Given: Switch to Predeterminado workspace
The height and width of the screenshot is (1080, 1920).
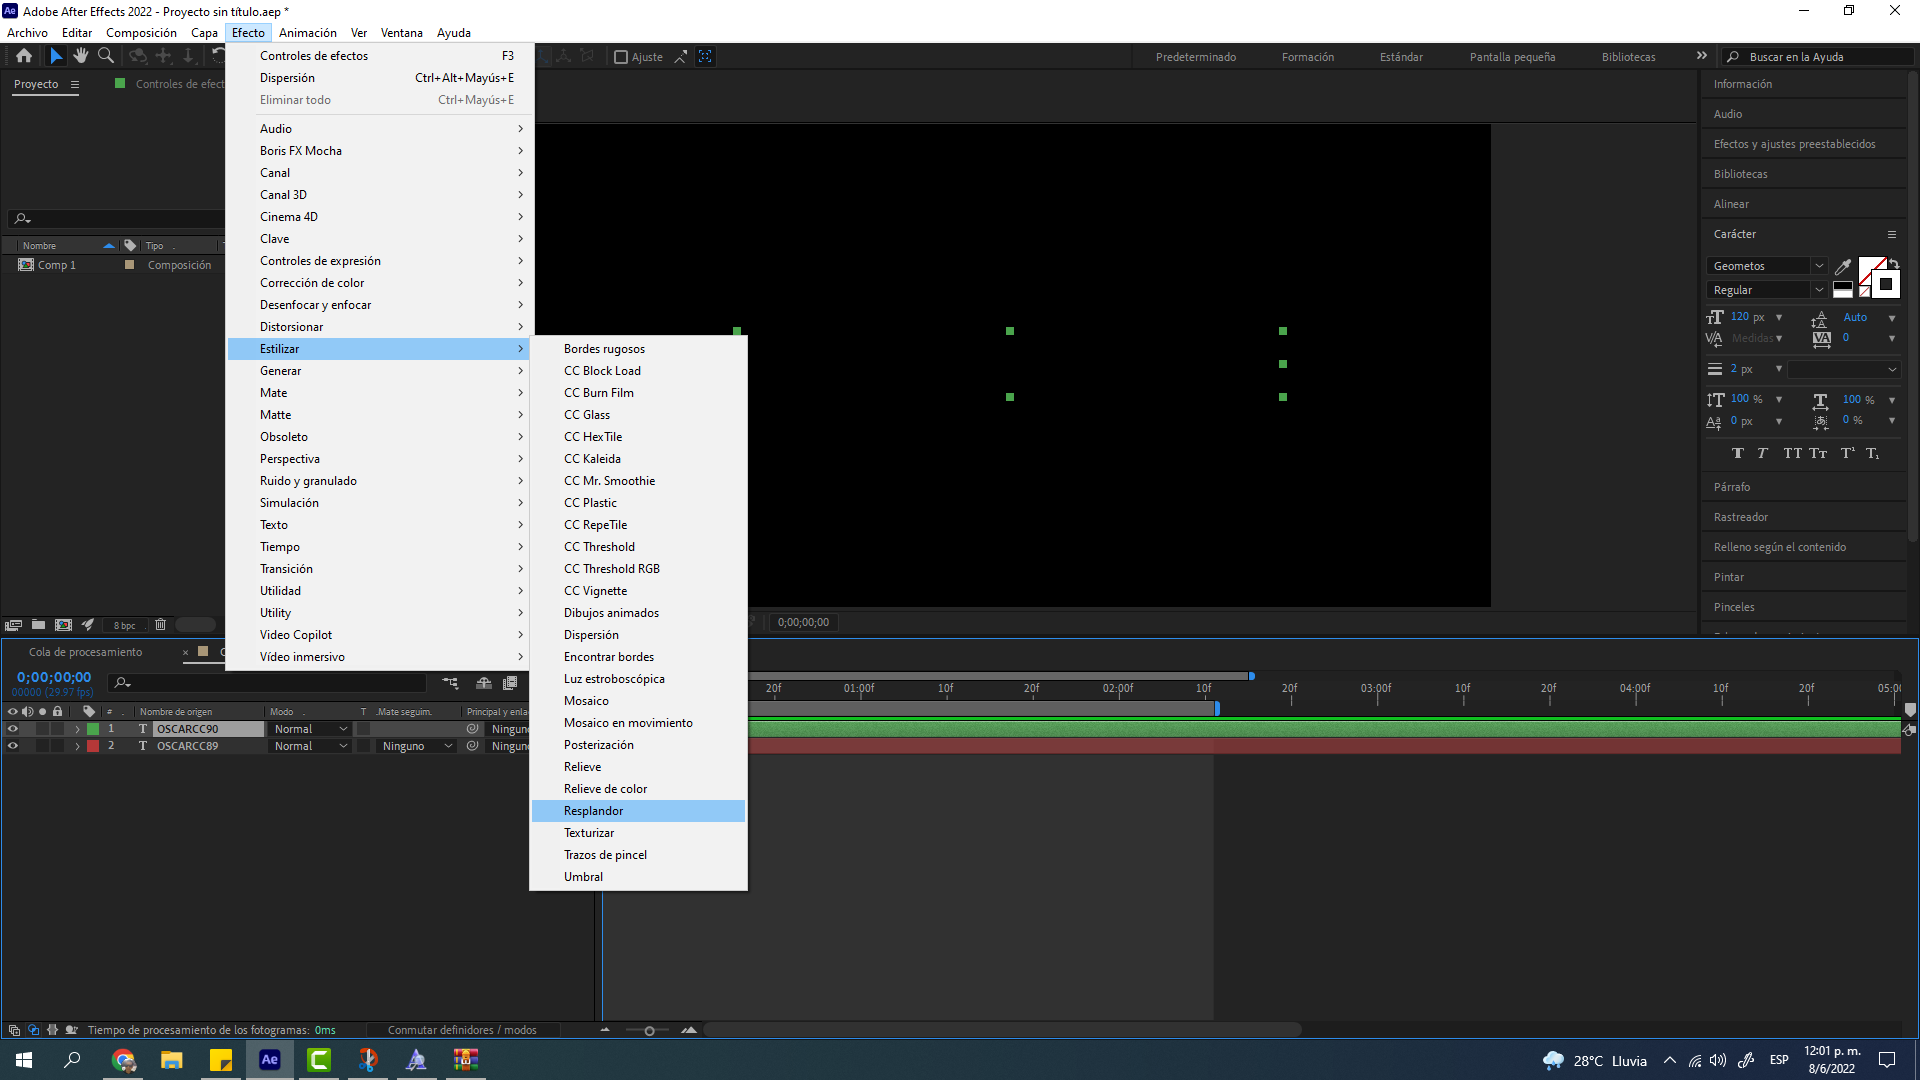Looking at the screenshot, I should (x=1196, y=57).
